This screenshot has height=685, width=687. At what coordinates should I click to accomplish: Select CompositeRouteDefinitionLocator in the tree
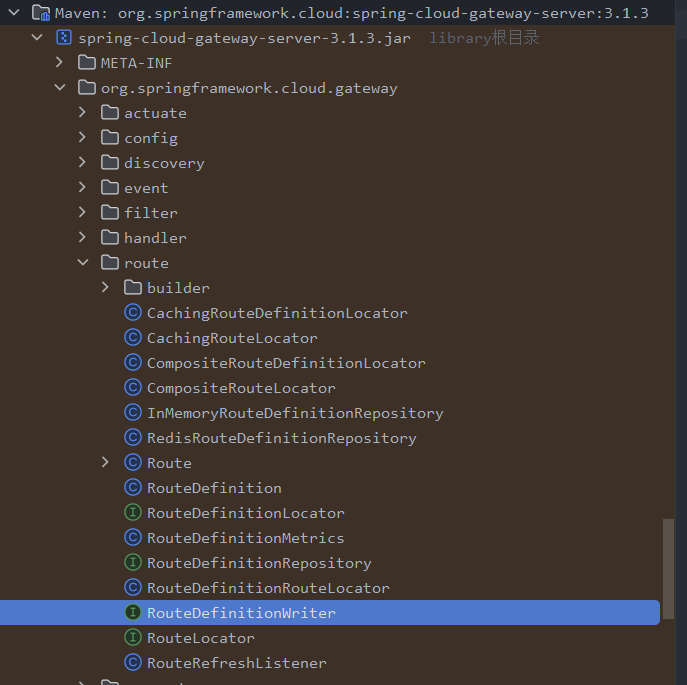coord(286,363)
